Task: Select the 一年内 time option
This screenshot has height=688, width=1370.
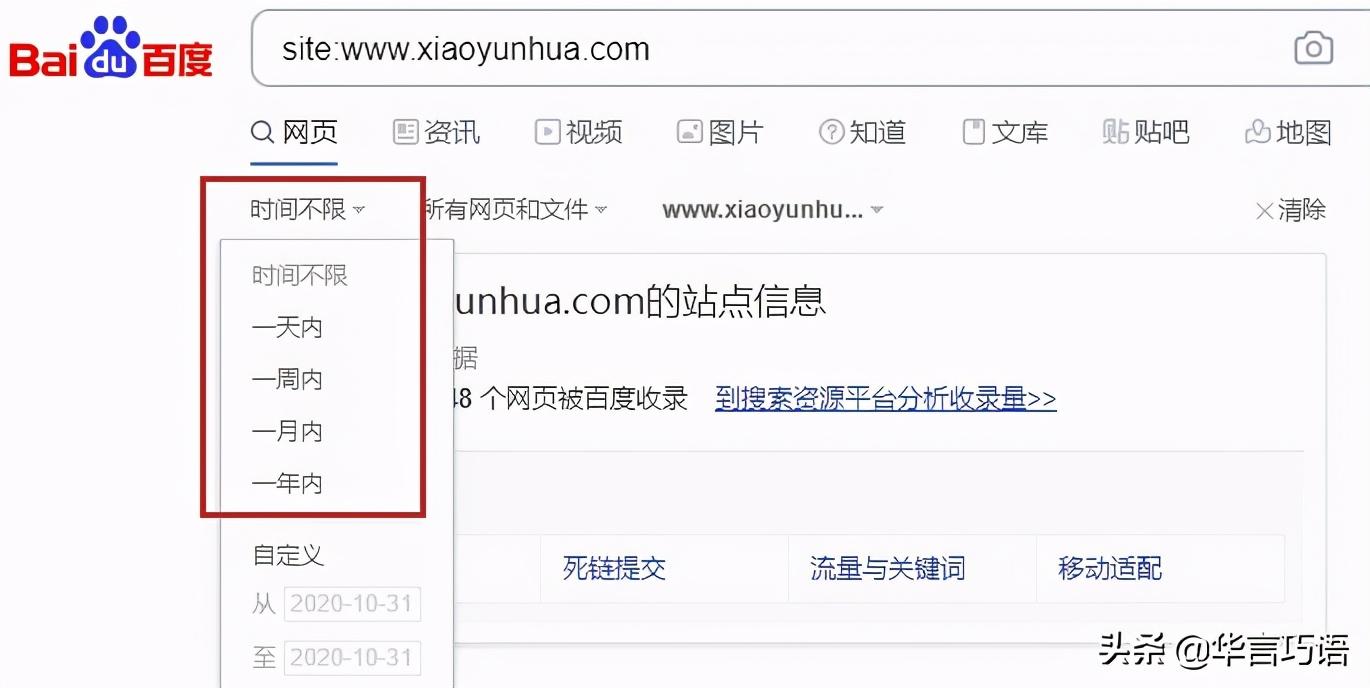Action: [x=287, y=484]
